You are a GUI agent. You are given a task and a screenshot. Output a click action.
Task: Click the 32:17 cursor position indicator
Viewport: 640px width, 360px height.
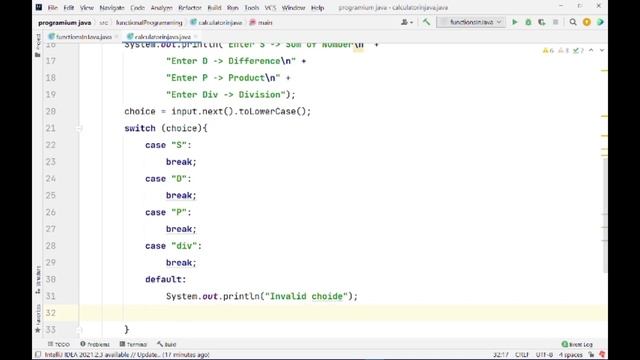coord(500,355)
